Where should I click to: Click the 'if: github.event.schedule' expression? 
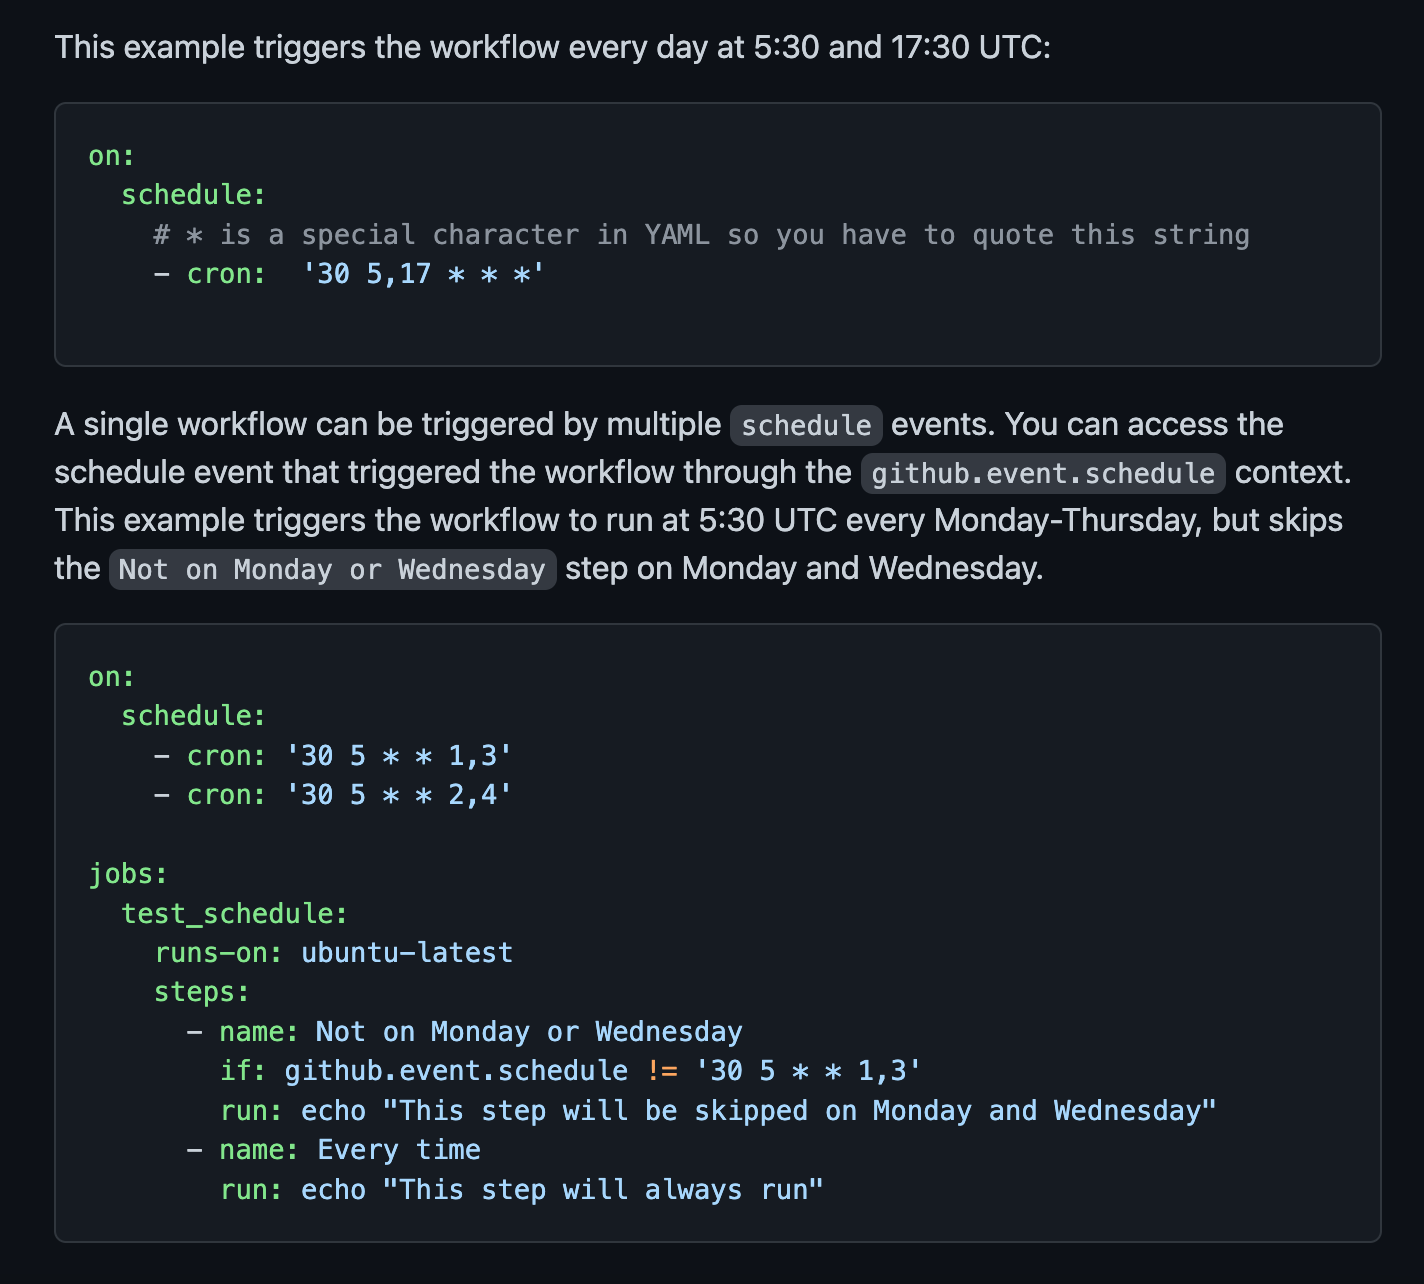coord(424,1071)
